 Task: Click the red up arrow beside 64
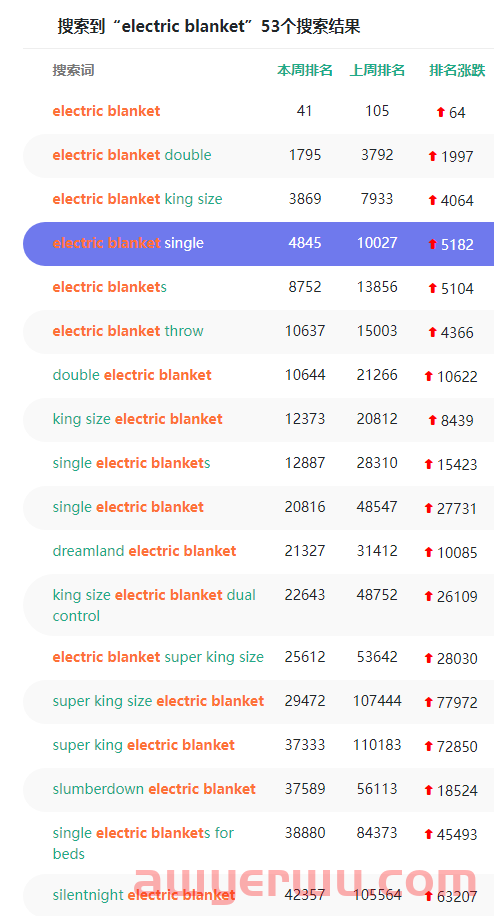click(x=441, y=112)
